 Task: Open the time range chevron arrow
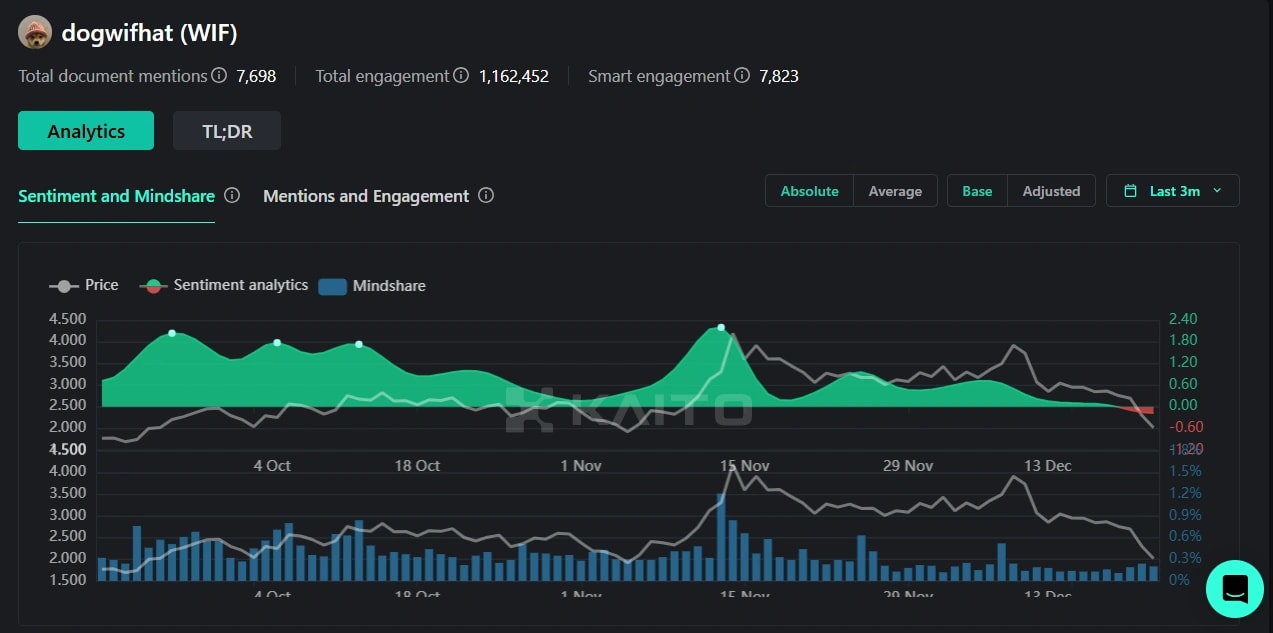click(x=1216, y=190)
